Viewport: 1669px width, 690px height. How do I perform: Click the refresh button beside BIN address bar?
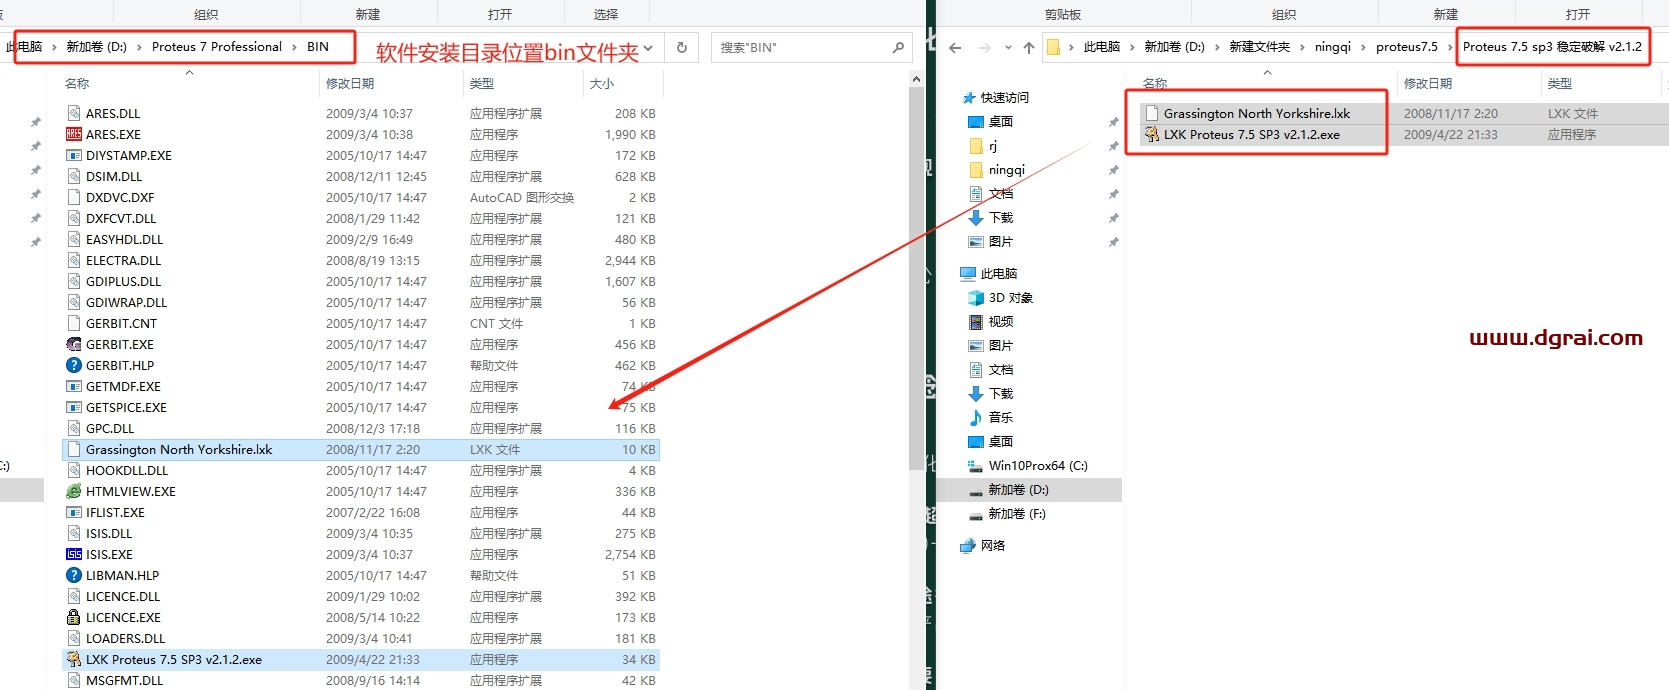tap(682, 47)
